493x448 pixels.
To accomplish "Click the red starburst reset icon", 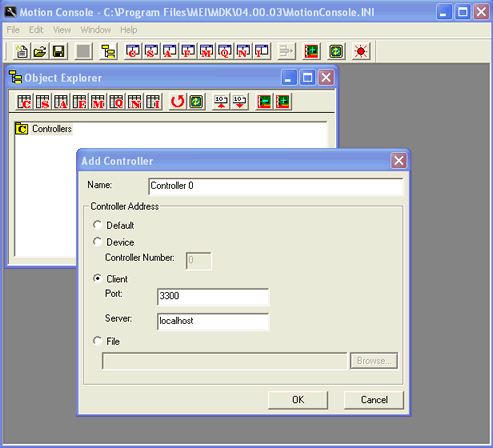I will 361,51.
